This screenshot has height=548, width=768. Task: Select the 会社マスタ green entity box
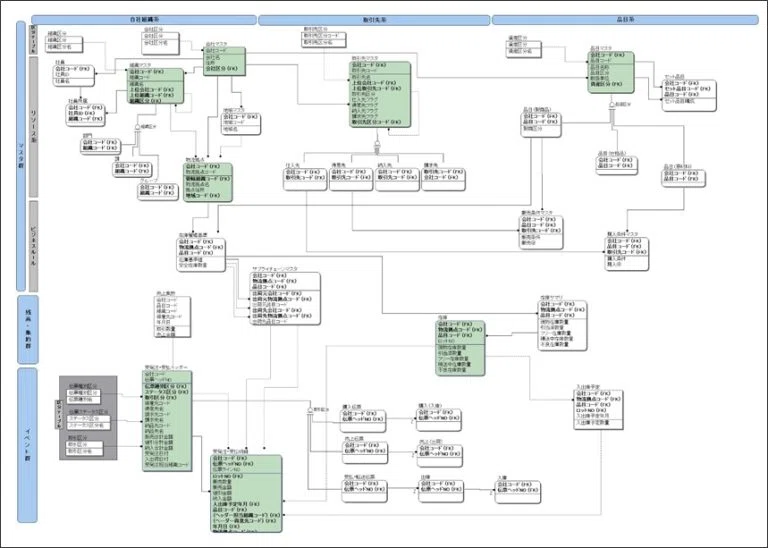(x=224, y=61)
